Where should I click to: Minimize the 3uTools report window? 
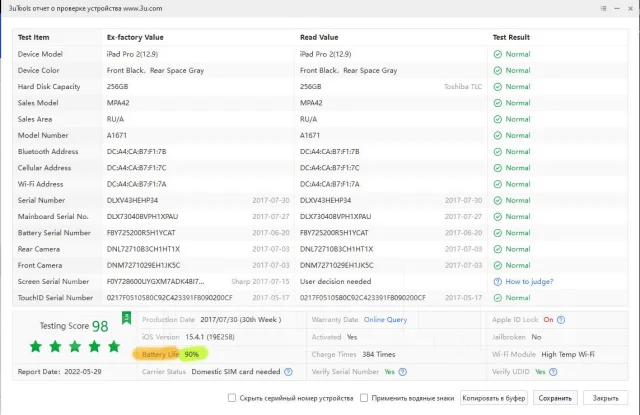click(x=617, y=8)
